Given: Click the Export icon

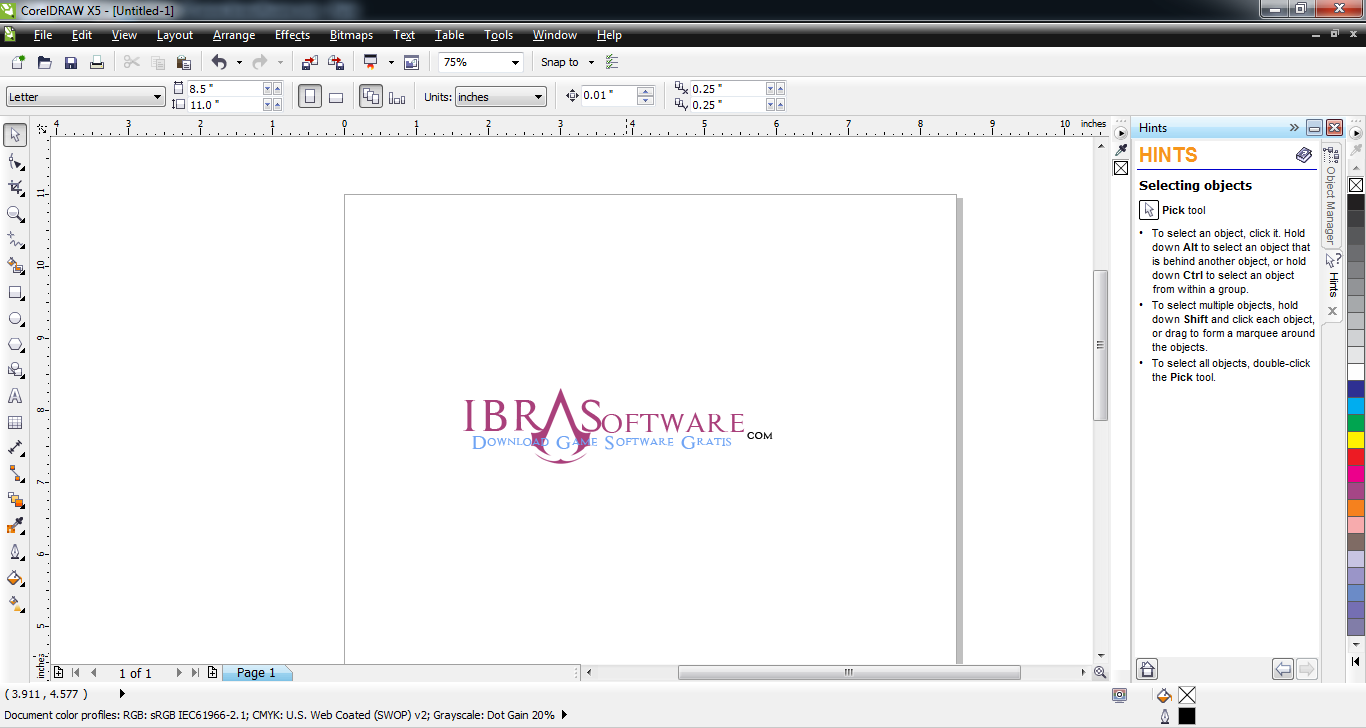Looking at the screenshot, I should [x=336, y=62].
